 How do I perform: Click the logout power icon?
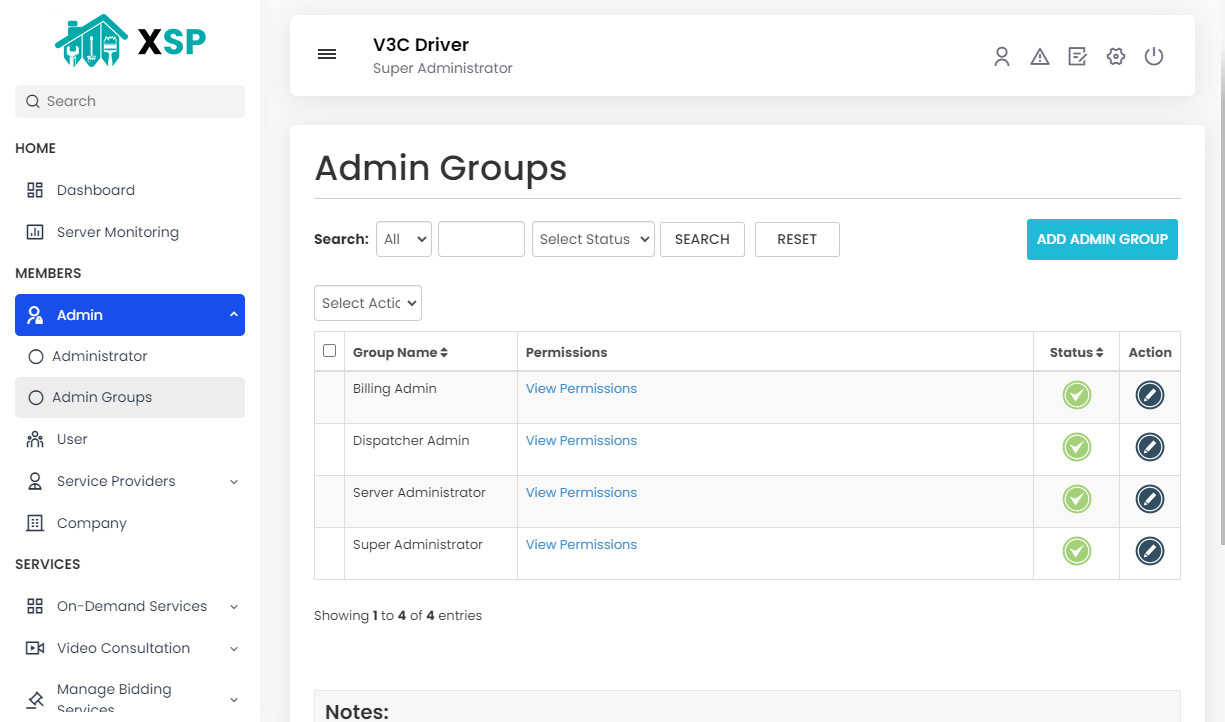[x=1154, y=56]
